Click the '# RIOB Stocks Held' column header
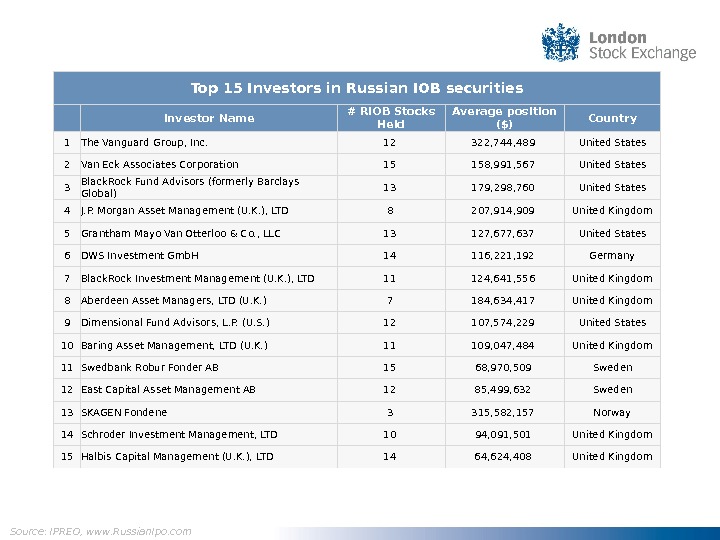 point(391,118)
